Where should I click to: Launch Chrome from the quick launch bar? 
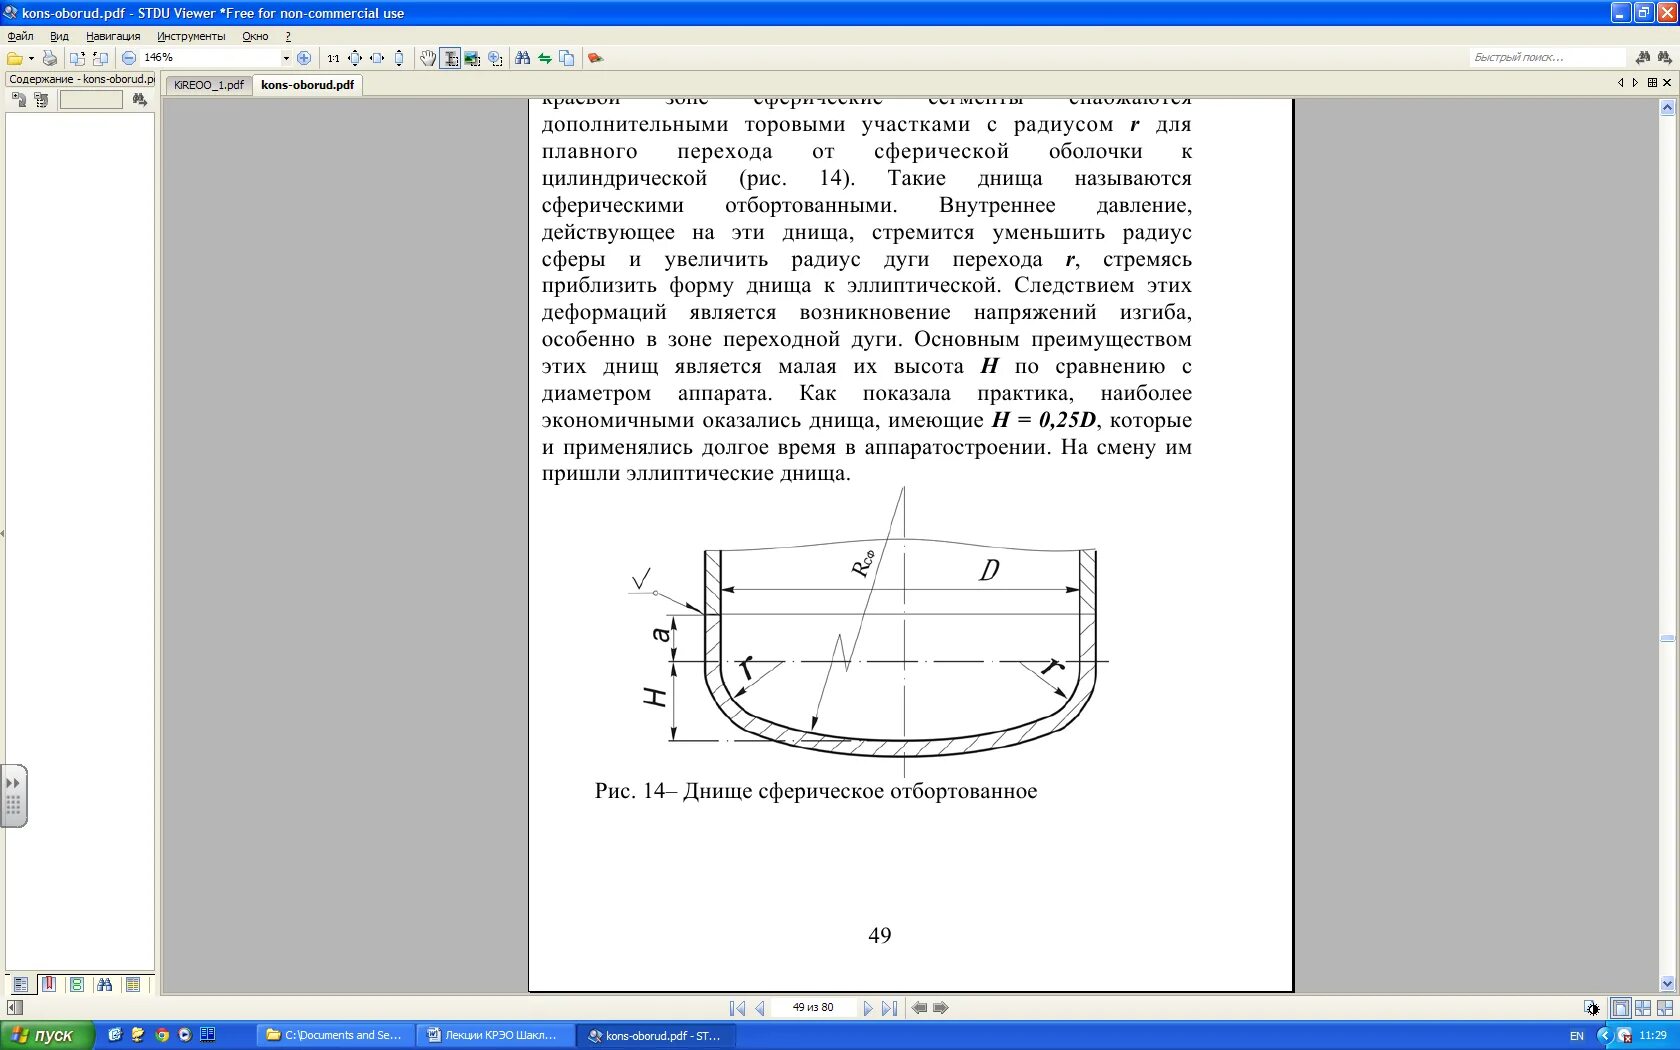[x=161, y=1035]
